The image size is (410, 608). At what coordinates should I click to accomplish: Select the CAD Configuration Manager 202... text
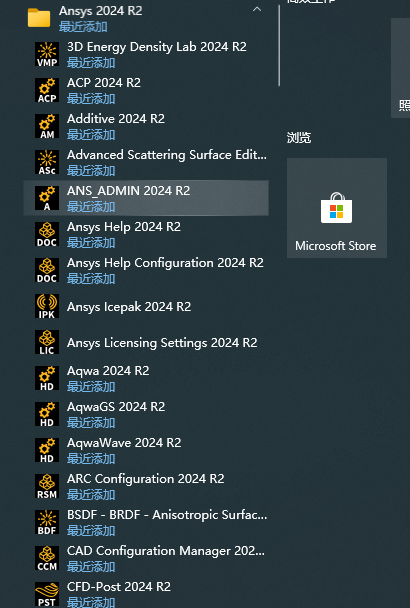pyautogui.click(x=166, y=551)
